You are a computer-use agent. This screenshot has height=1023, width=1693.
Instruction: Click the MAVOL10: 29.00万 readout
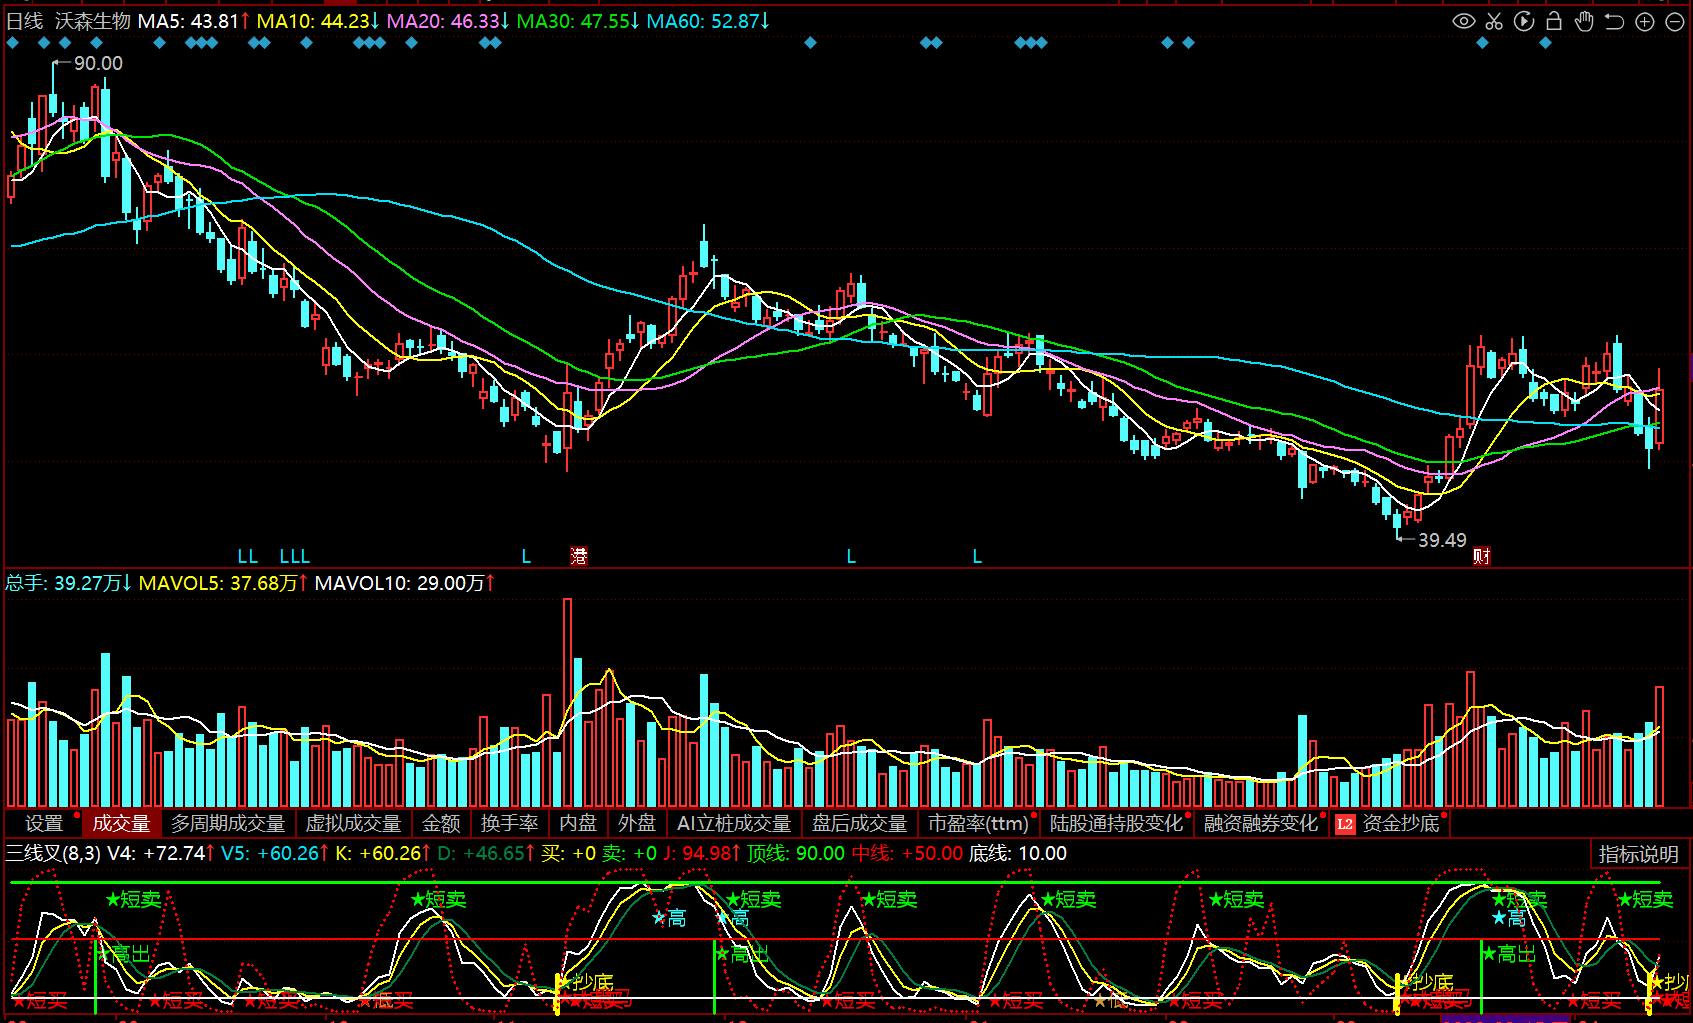[x=405, y=583]
